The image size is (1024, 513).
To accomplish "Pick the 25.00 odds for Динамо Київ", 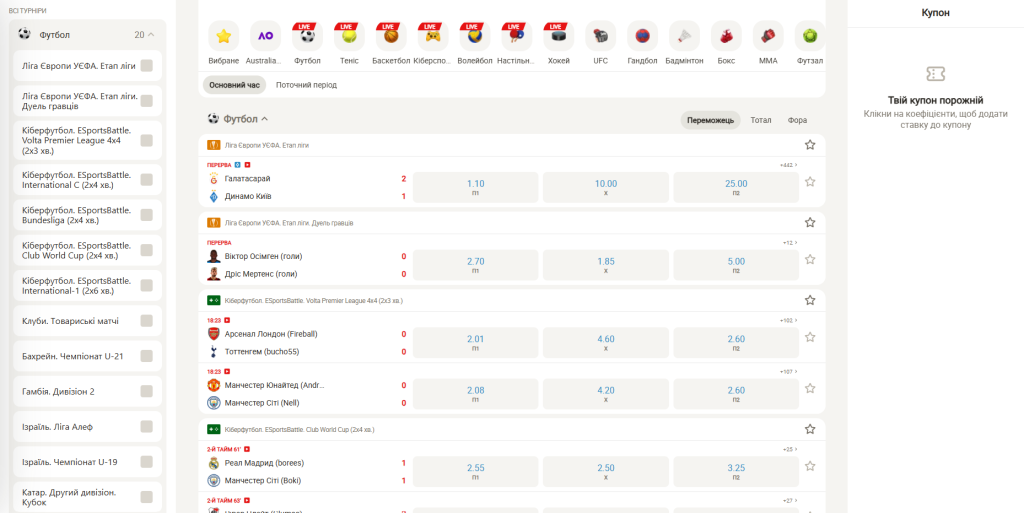I will [x=736, y=187].
